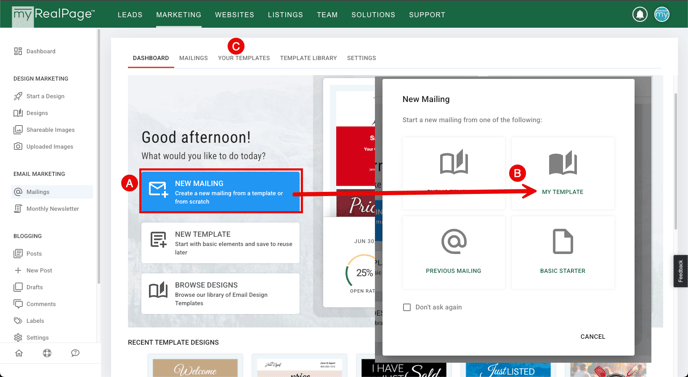
Task: Click the blogging Settings gear icon
Action: pos(18,338)
